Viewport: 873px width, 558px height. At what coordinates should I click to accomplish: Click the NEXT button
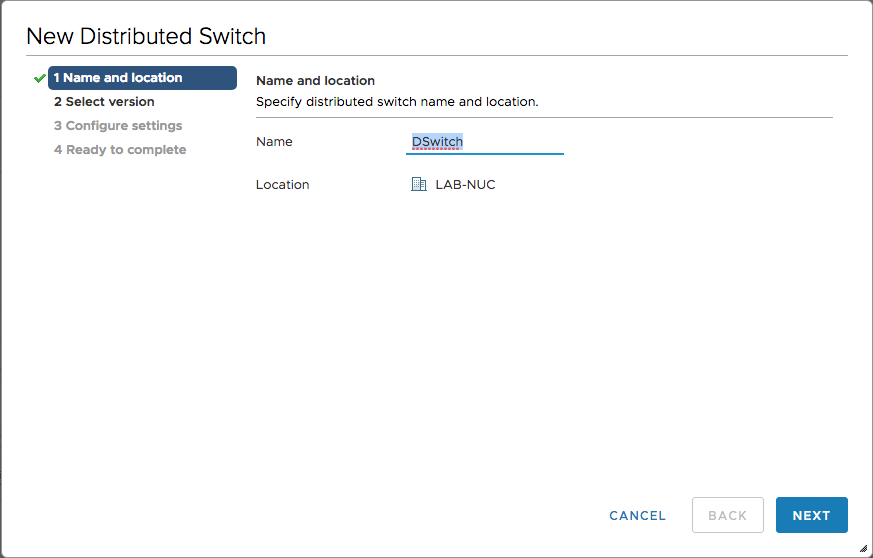click(812, 515)
